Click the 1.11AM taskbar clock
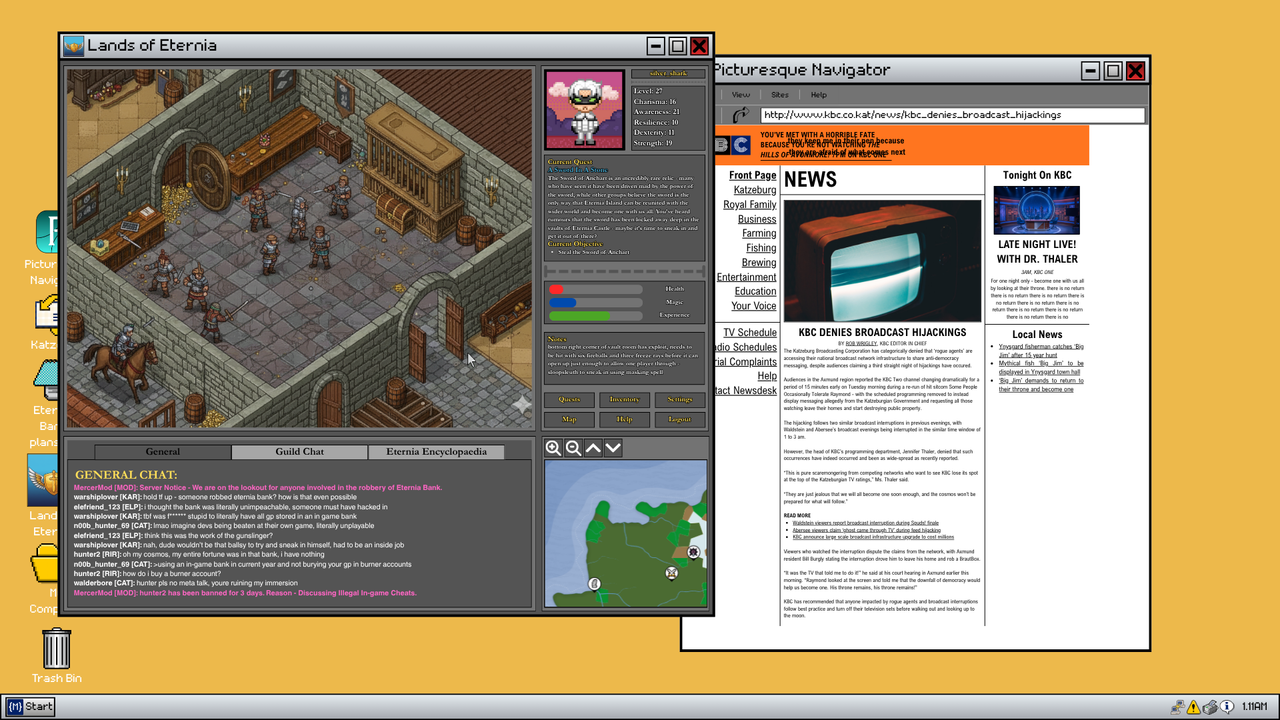Image resolution: width=1280 pixels, height=720 pixels. click(1255, 707)
